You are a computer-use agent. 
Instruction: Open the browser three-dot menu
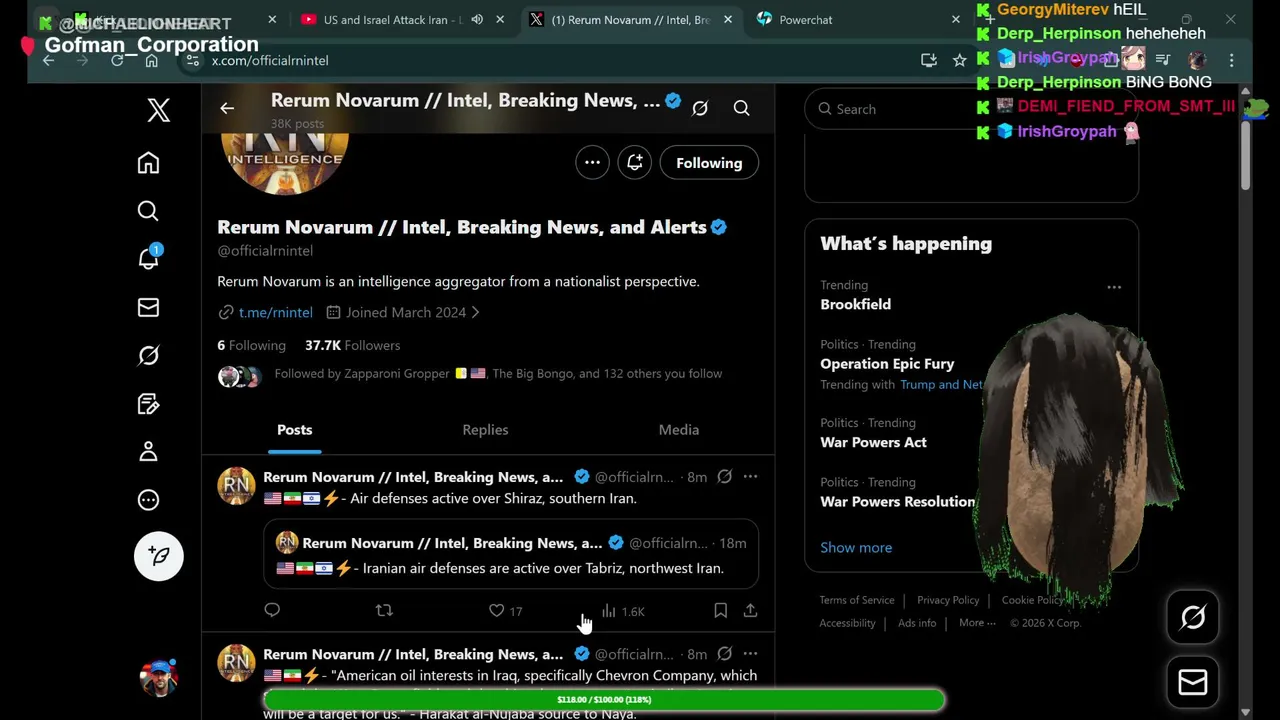(1231, 61)
